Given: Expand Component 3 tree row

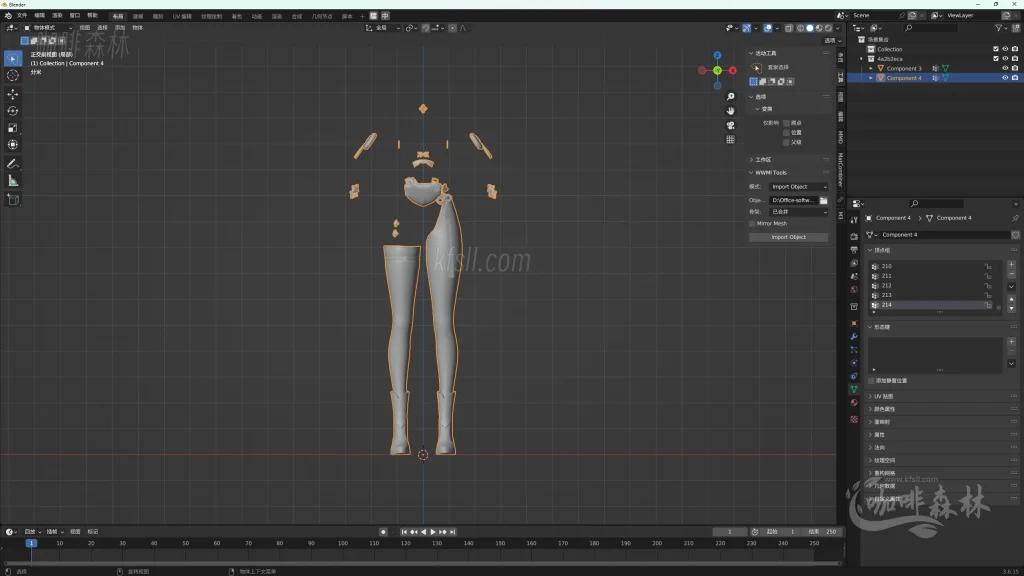Looking at the screenshot, I should coord(871,68).
